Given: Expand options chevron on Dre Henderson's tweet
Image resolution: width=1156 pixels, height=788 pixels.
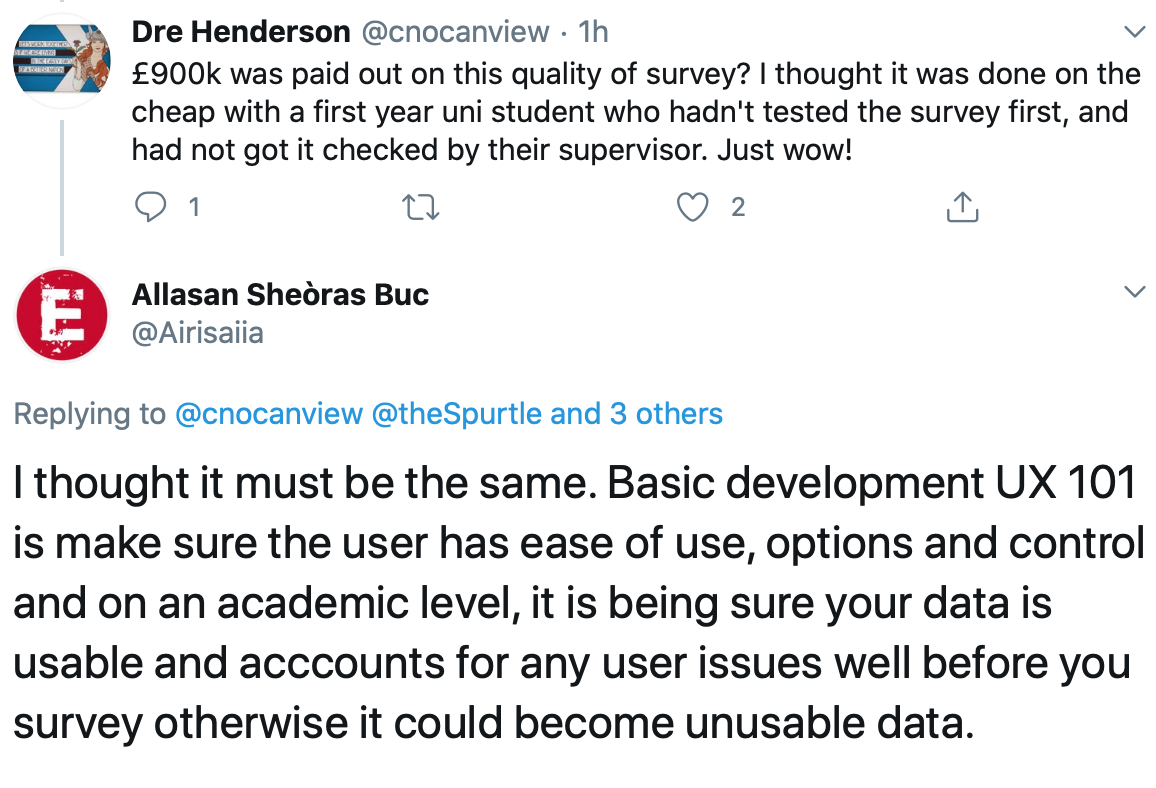Looking at the screenshot, I should [x=1134, y=32].
